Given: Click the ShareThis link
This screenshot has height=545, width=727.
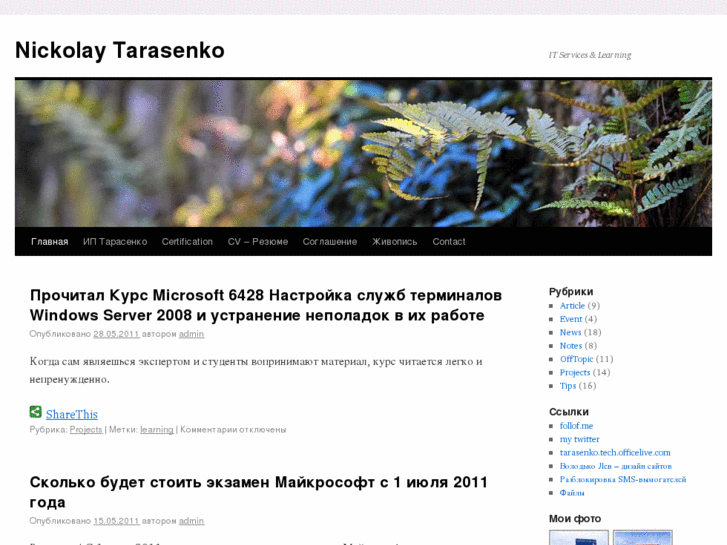Looking at the screenshot, I should pos(72,414).
